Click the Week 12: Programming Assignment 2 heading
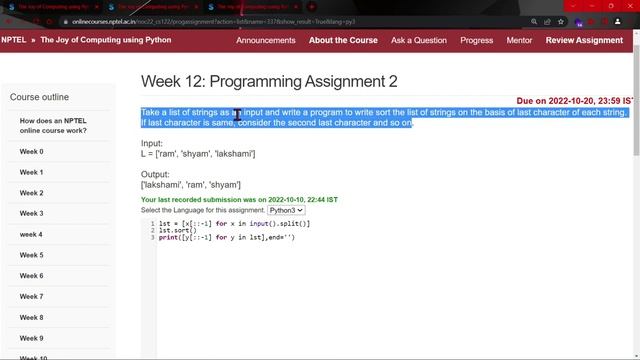 tap(269, 82)
